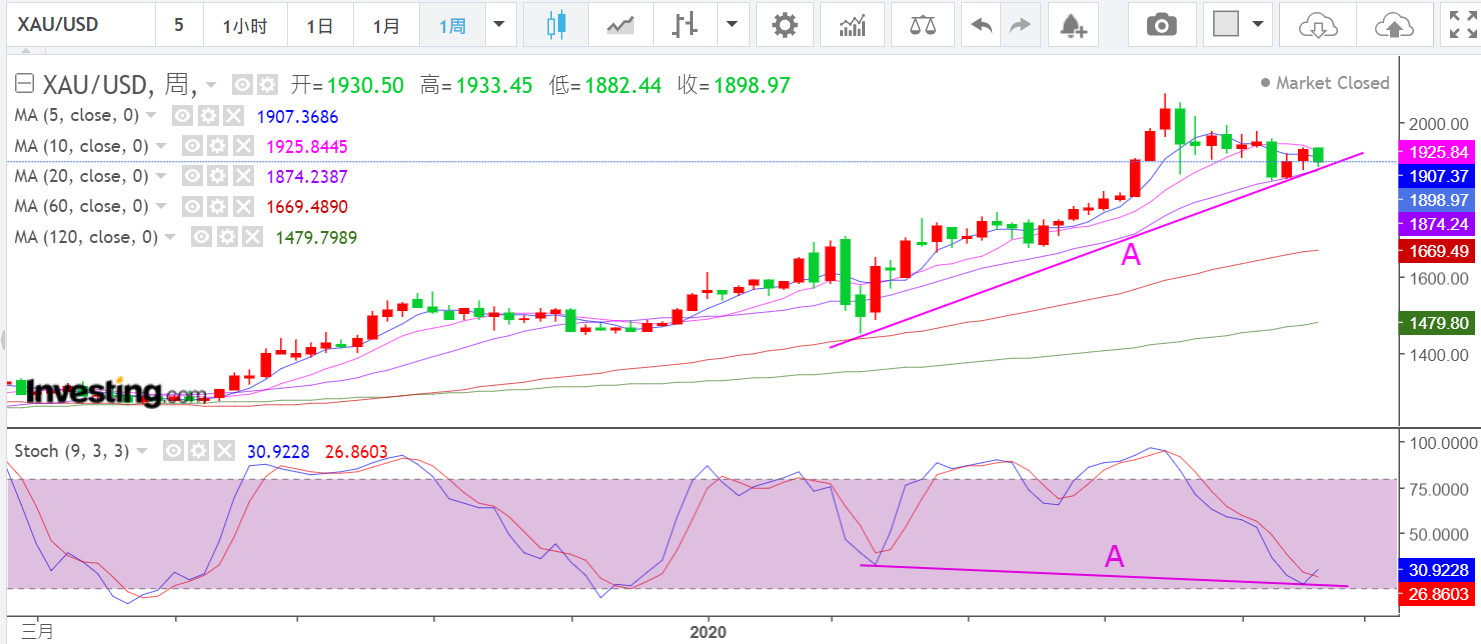Open the timeframe interval dropdown arrow
This screenshot has height=644, width=1481.
click(500, 25)
